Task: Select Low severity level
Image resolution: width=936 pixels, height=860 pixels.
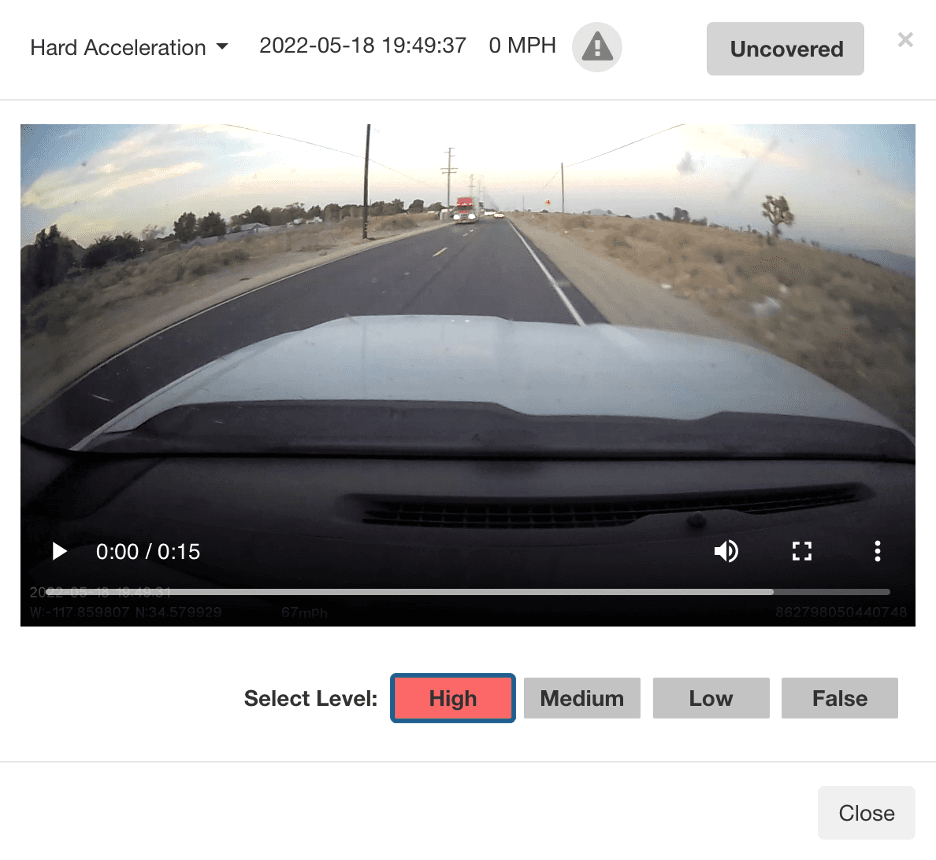Action: 711,698
